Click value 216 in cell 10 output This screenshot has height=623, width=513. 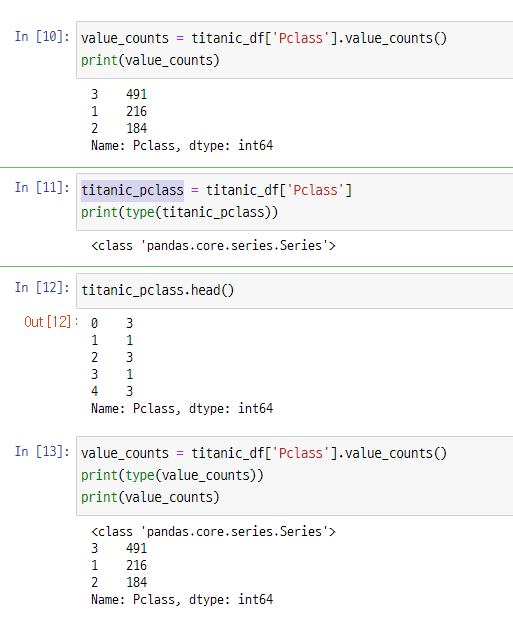(x=137, y=112)
